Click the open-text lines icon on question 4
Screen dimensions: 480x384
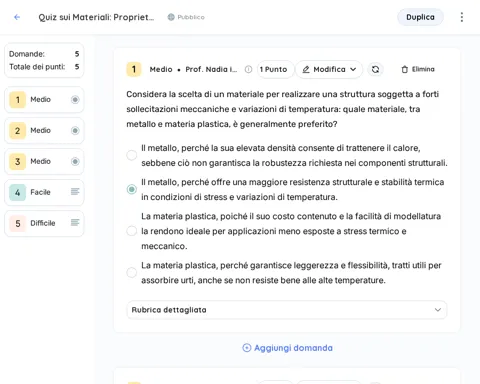click(75, 192)
